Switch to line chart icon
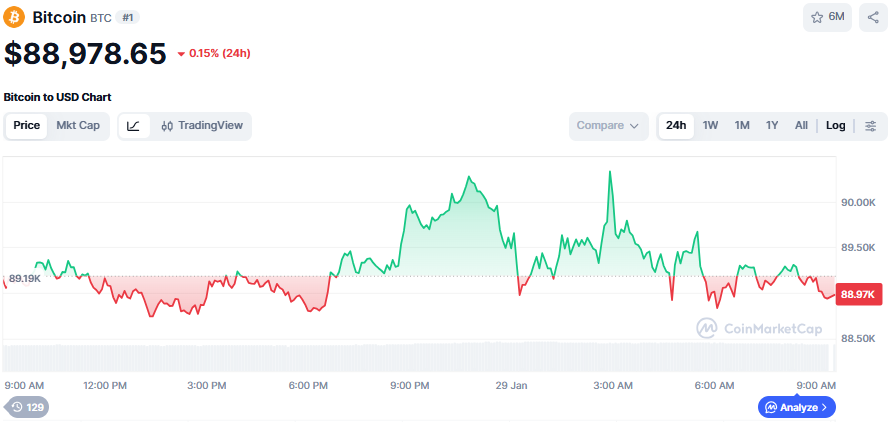The width and height of the screenshot is (891, 422). coord(134,126)
